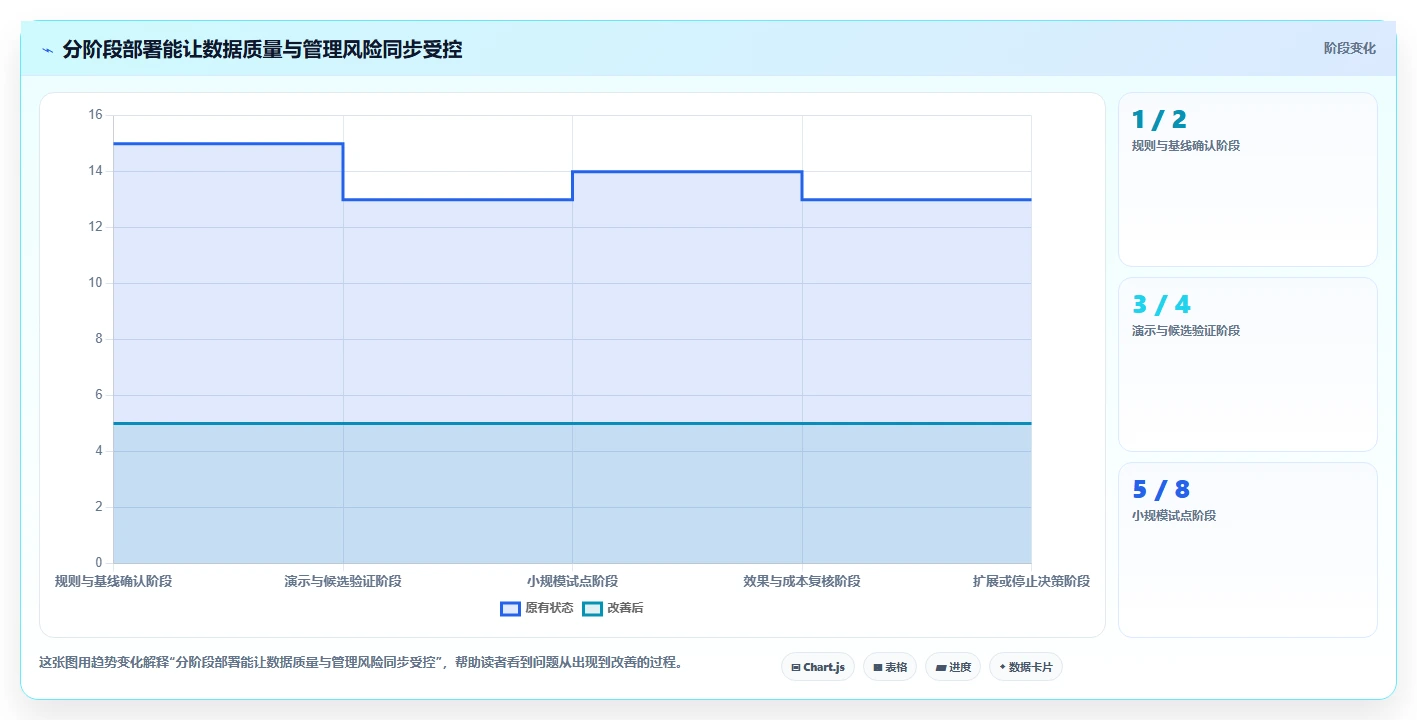
Task: Click the y-axis value 2
Action: coord(99,507)
